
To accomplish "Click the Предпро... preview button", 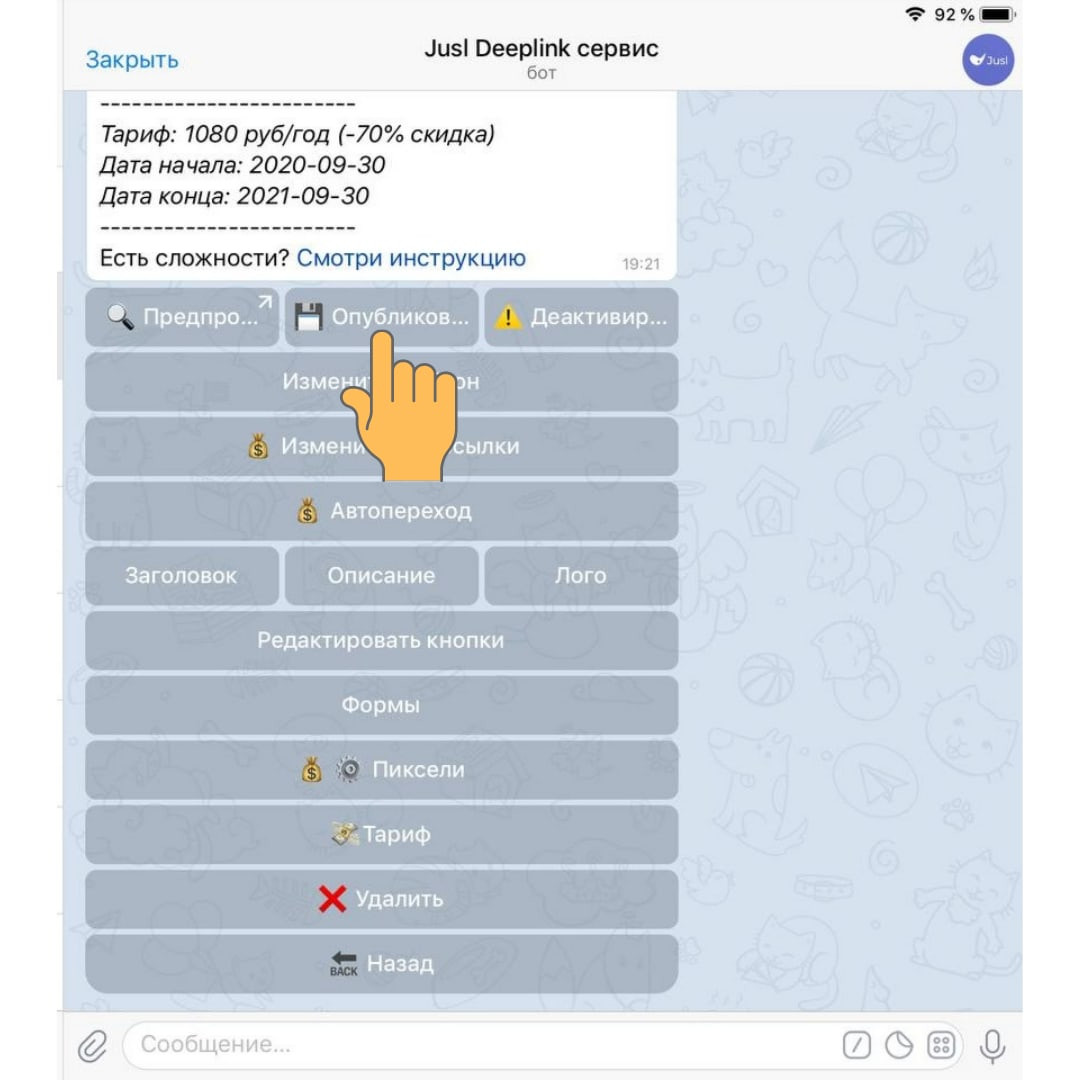I will pyautogui.click(x=182, y=317).
